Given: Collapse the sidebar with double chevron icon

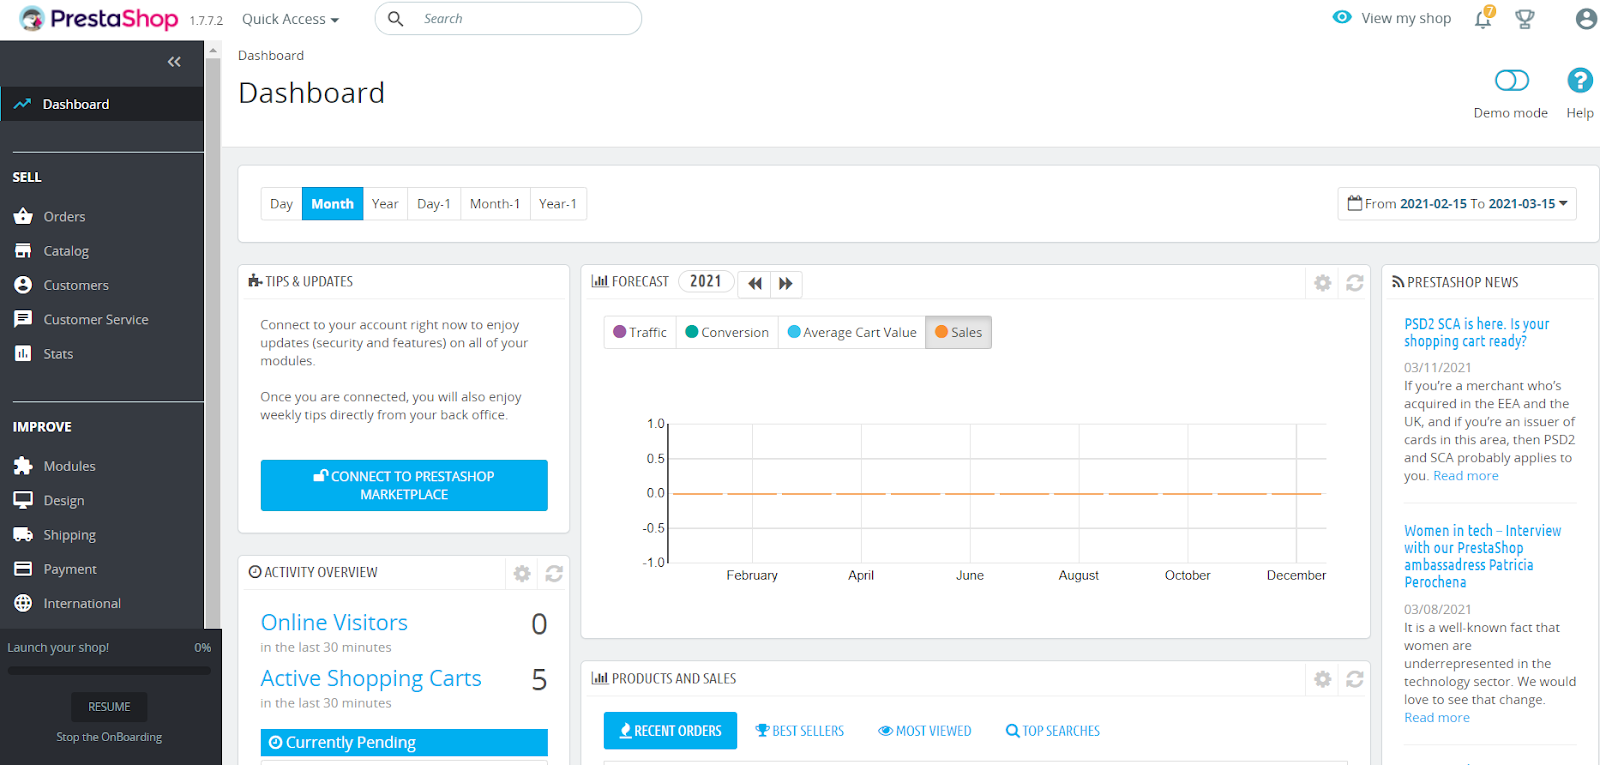Looking at the screenshot, I should pyautogui.click(x=174, y=62).
